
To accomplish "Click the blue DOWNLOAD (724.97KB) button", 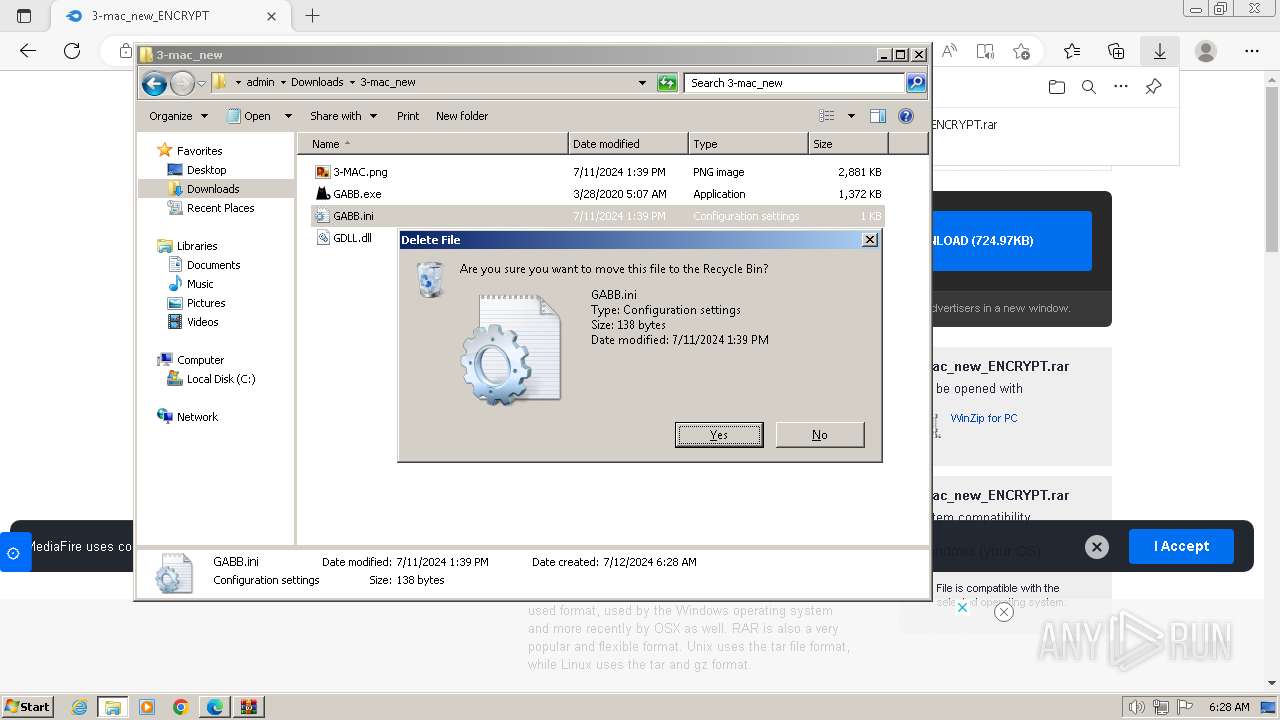I will 1011,241.
